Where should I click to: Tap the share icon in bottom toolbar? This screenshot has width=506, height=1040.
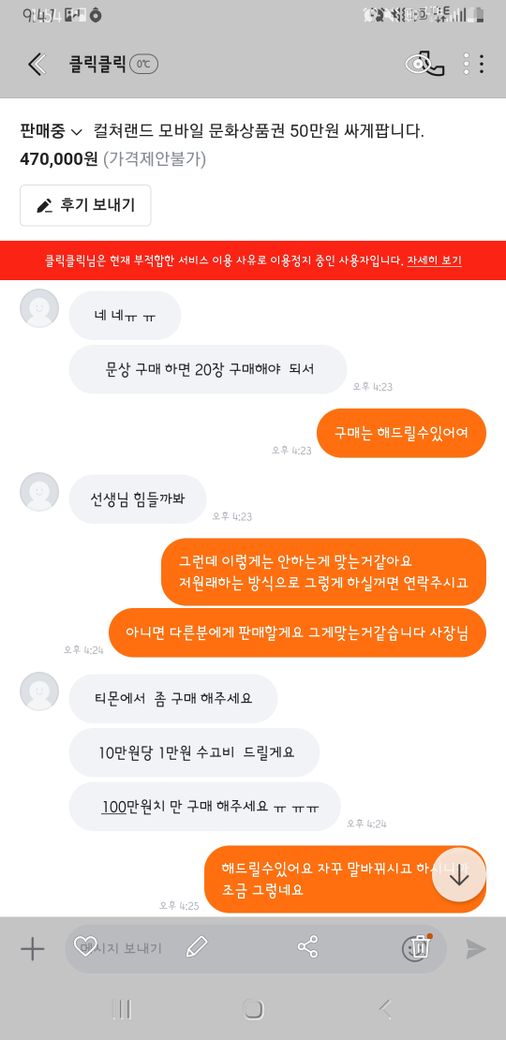pos(308,946)
